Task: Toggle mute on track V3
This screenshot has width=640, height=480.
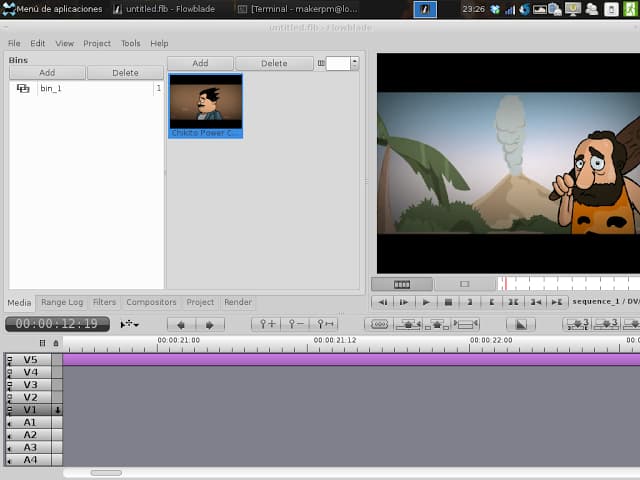Action: (x=10, y=385)
